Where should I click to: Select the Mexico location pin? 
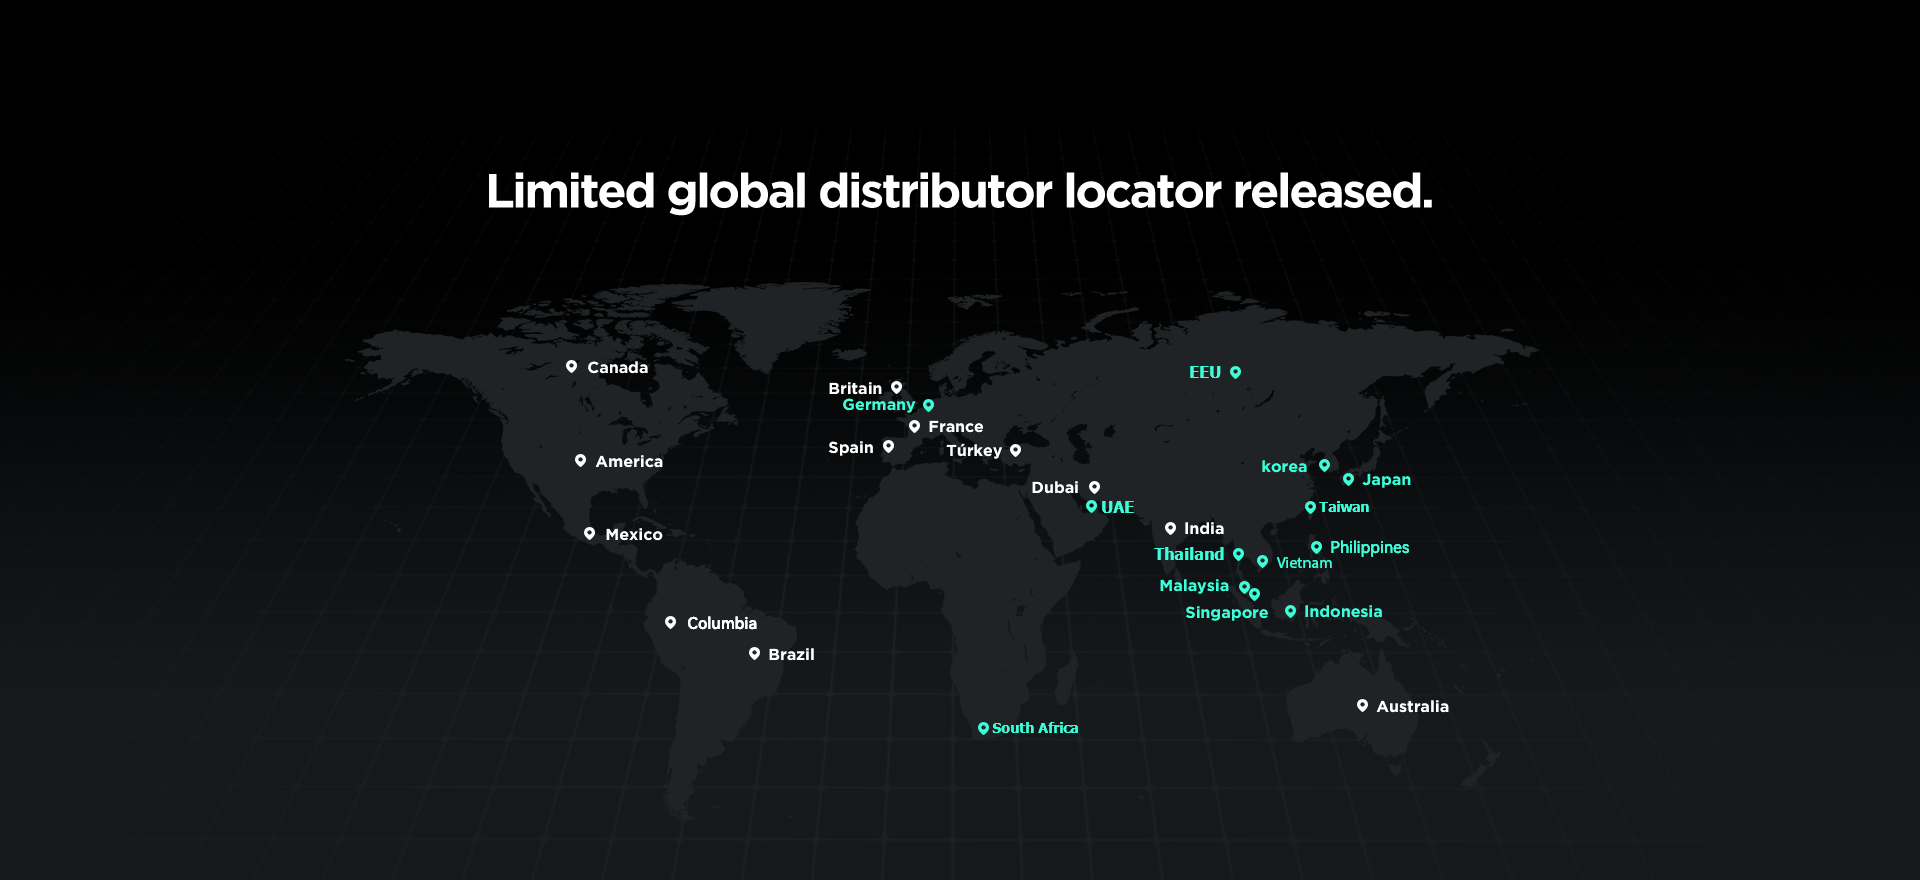click(589, 534)
